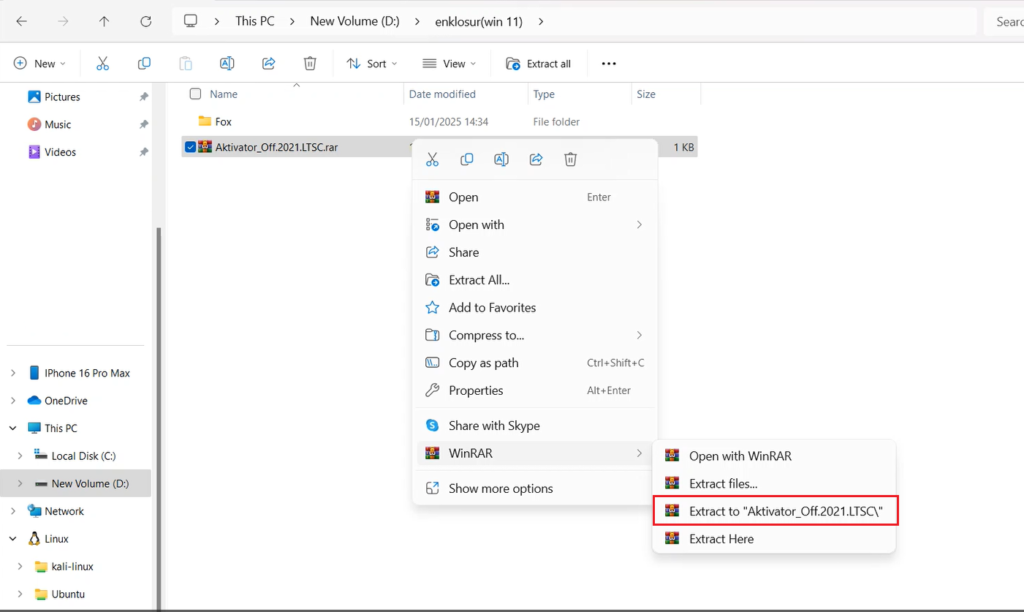This screenshot has height=612, width=1024.
Task: Click the Share icon in the toolbar
Action: (x=268, y=63)
